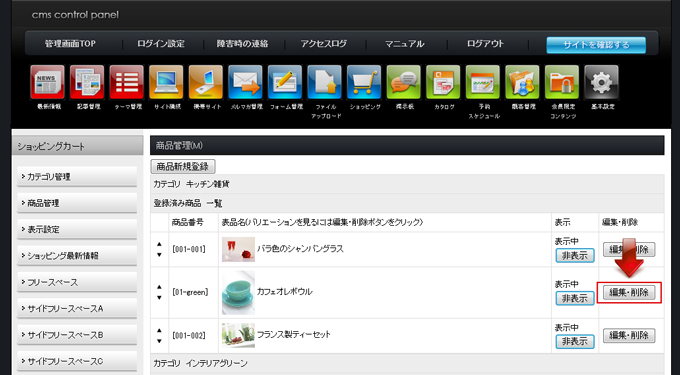Open the 掲示板 bulletin board icon
This screenshot has height=375, width=680.
pyautogui.click(x=403, y=82)
